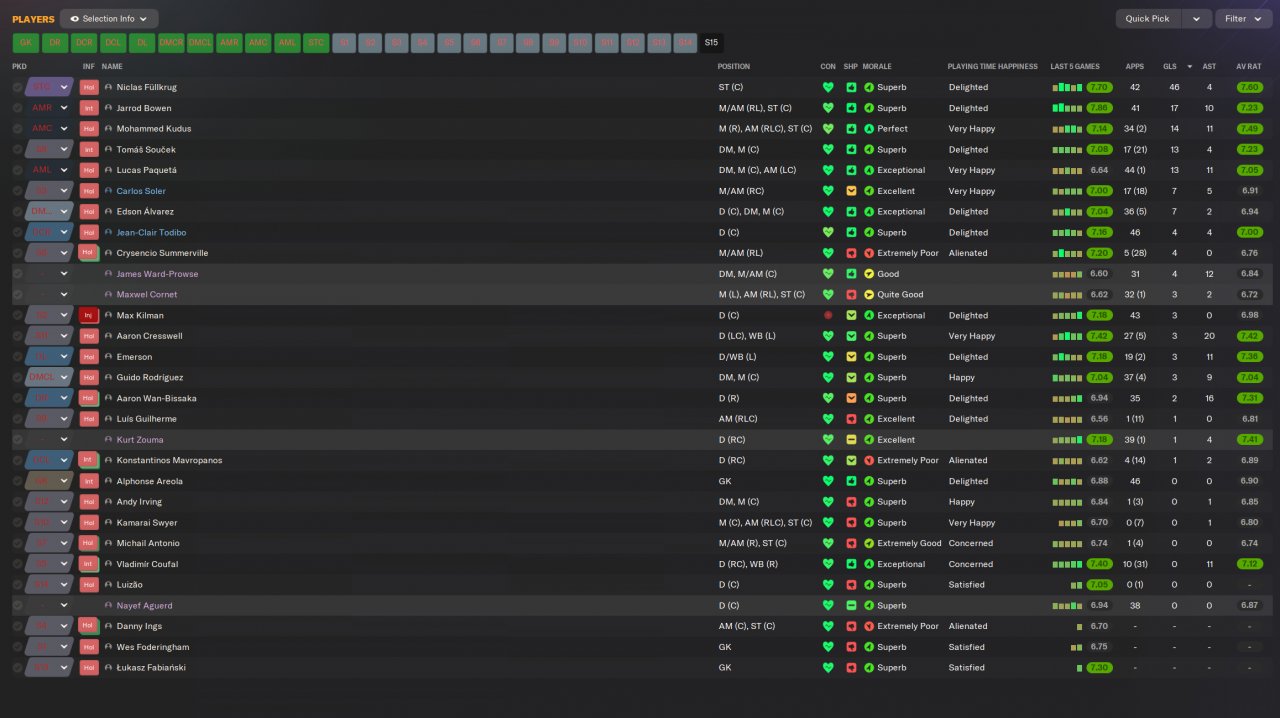
Task: Open the Filter dropdown
Action: point(1242,19)
